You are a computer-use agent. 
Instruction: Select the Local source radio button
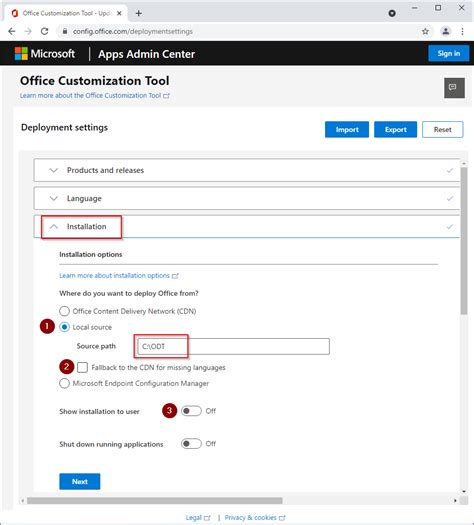[64, 327]
